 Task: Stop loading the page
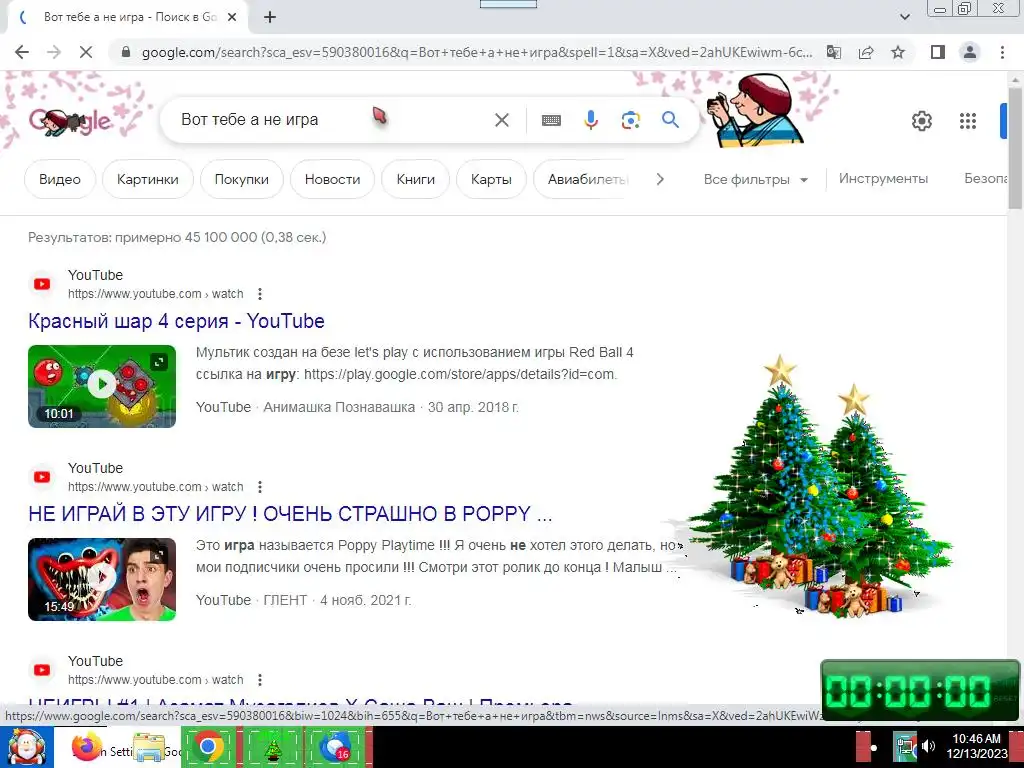pyautogui.click(x=86, y=52)
